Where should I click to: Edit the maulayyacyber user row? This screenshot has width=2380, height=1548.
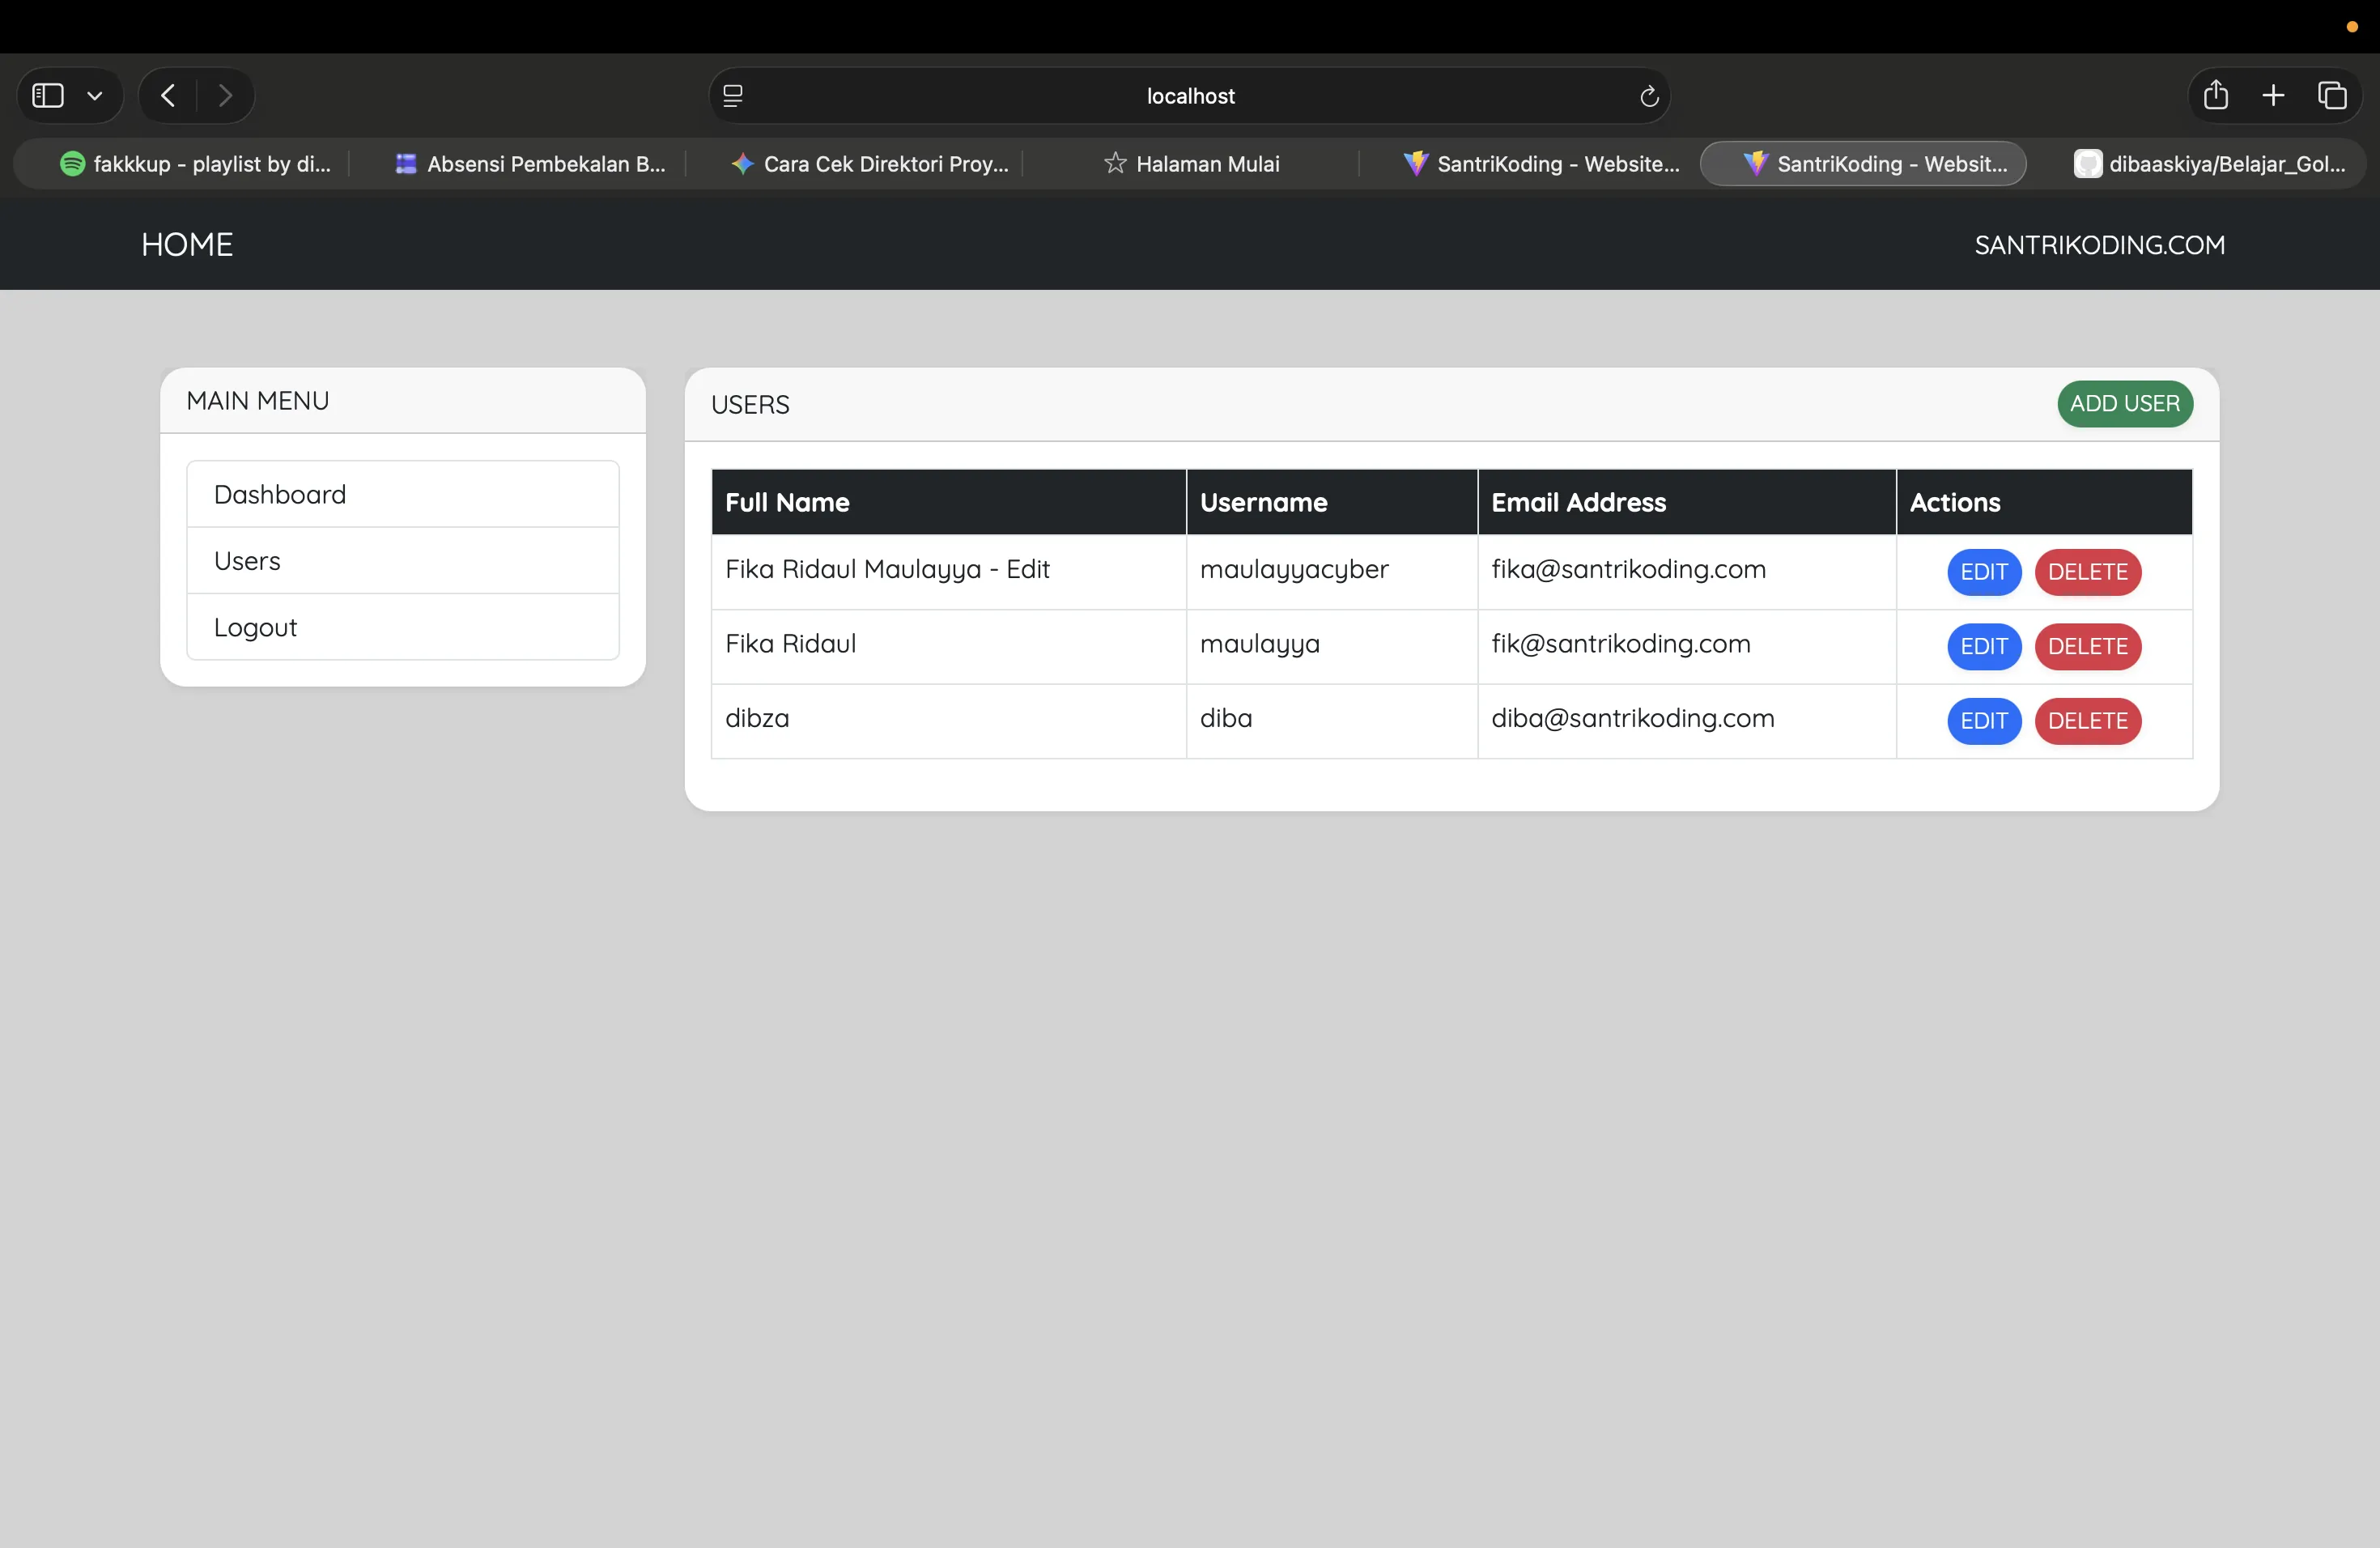pyautogui.click(x=1984, y=572)
